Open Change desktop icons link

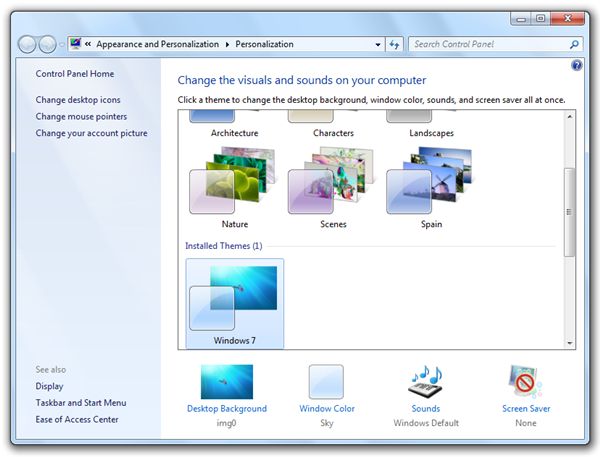(78, 100)
